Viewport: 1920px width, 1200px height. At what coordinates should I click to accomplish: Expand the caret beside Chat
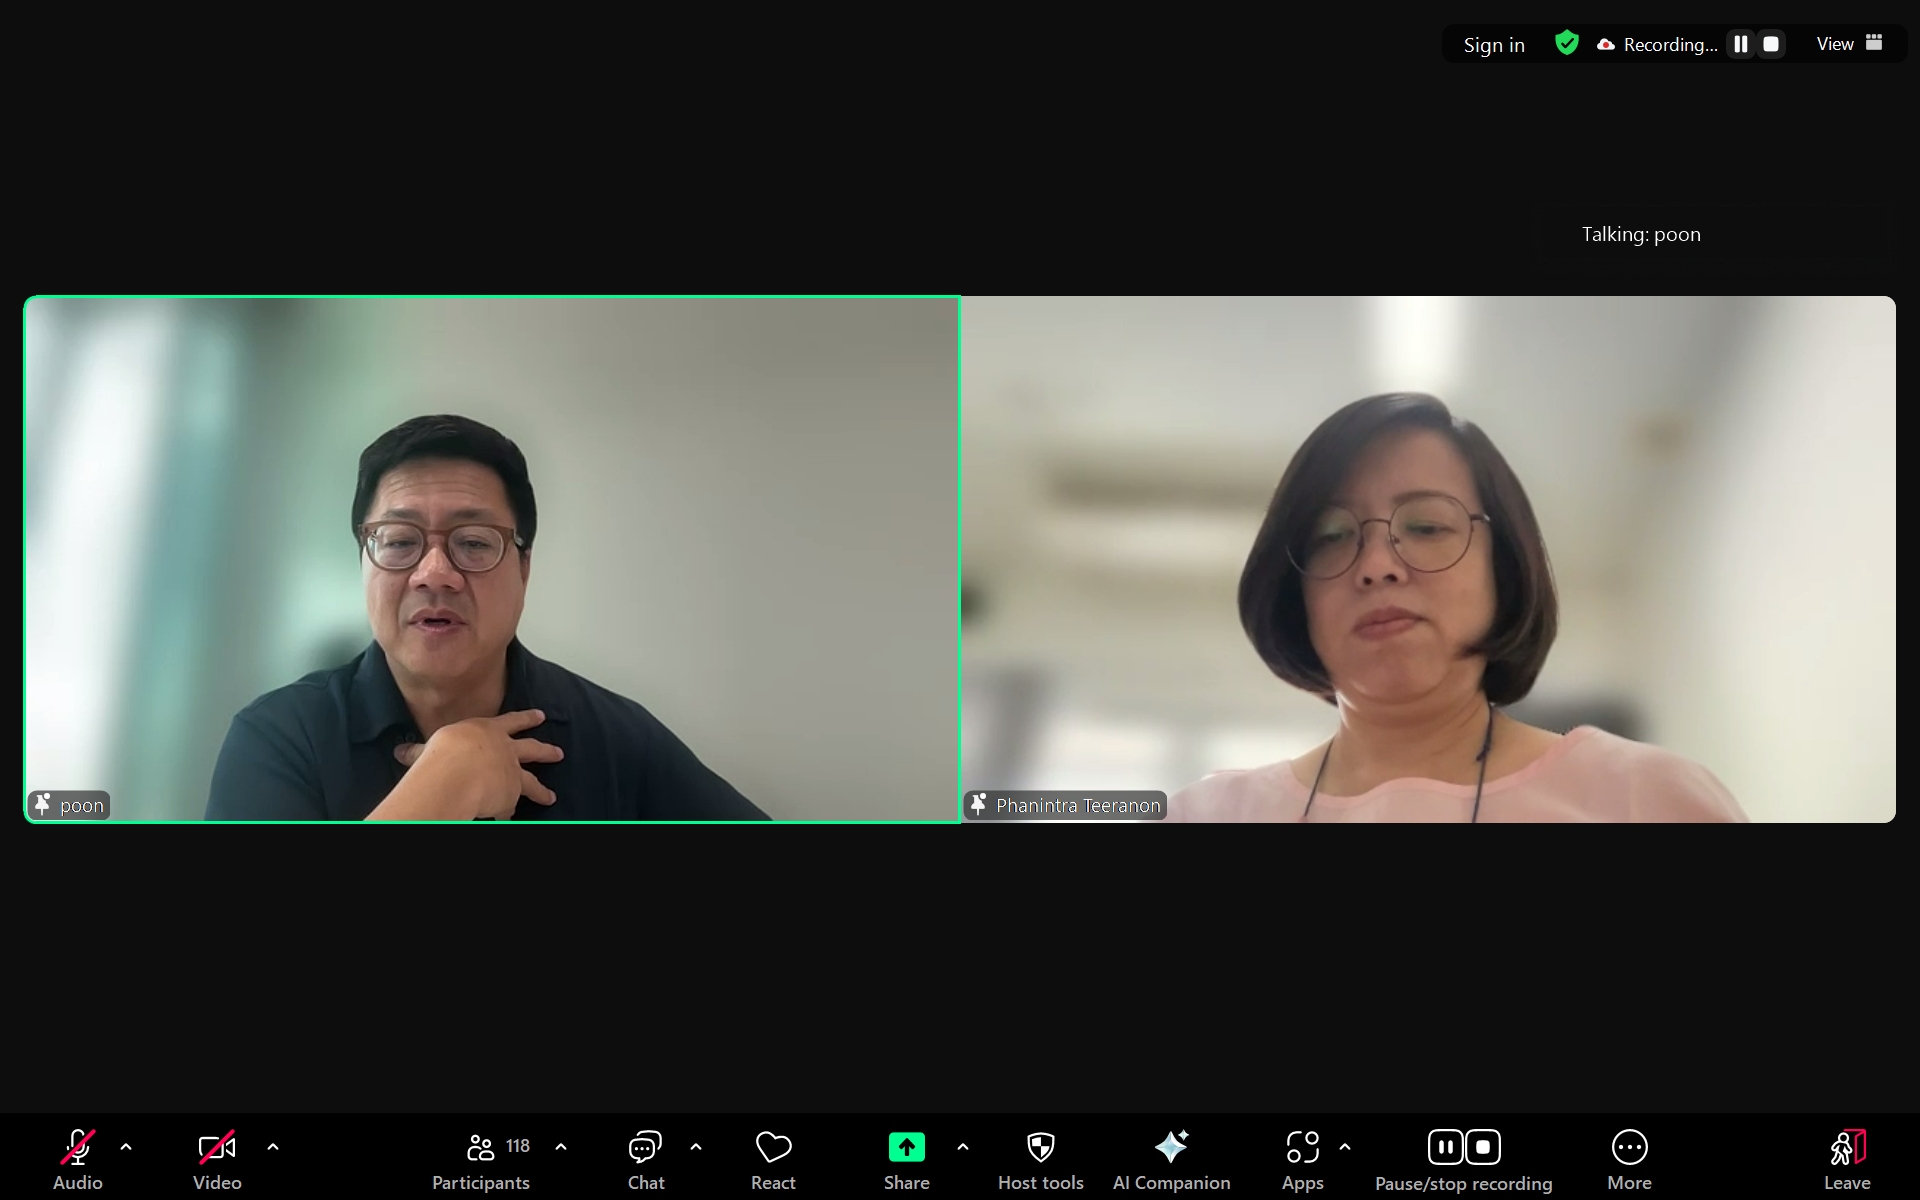click(x=696, y=1147)
